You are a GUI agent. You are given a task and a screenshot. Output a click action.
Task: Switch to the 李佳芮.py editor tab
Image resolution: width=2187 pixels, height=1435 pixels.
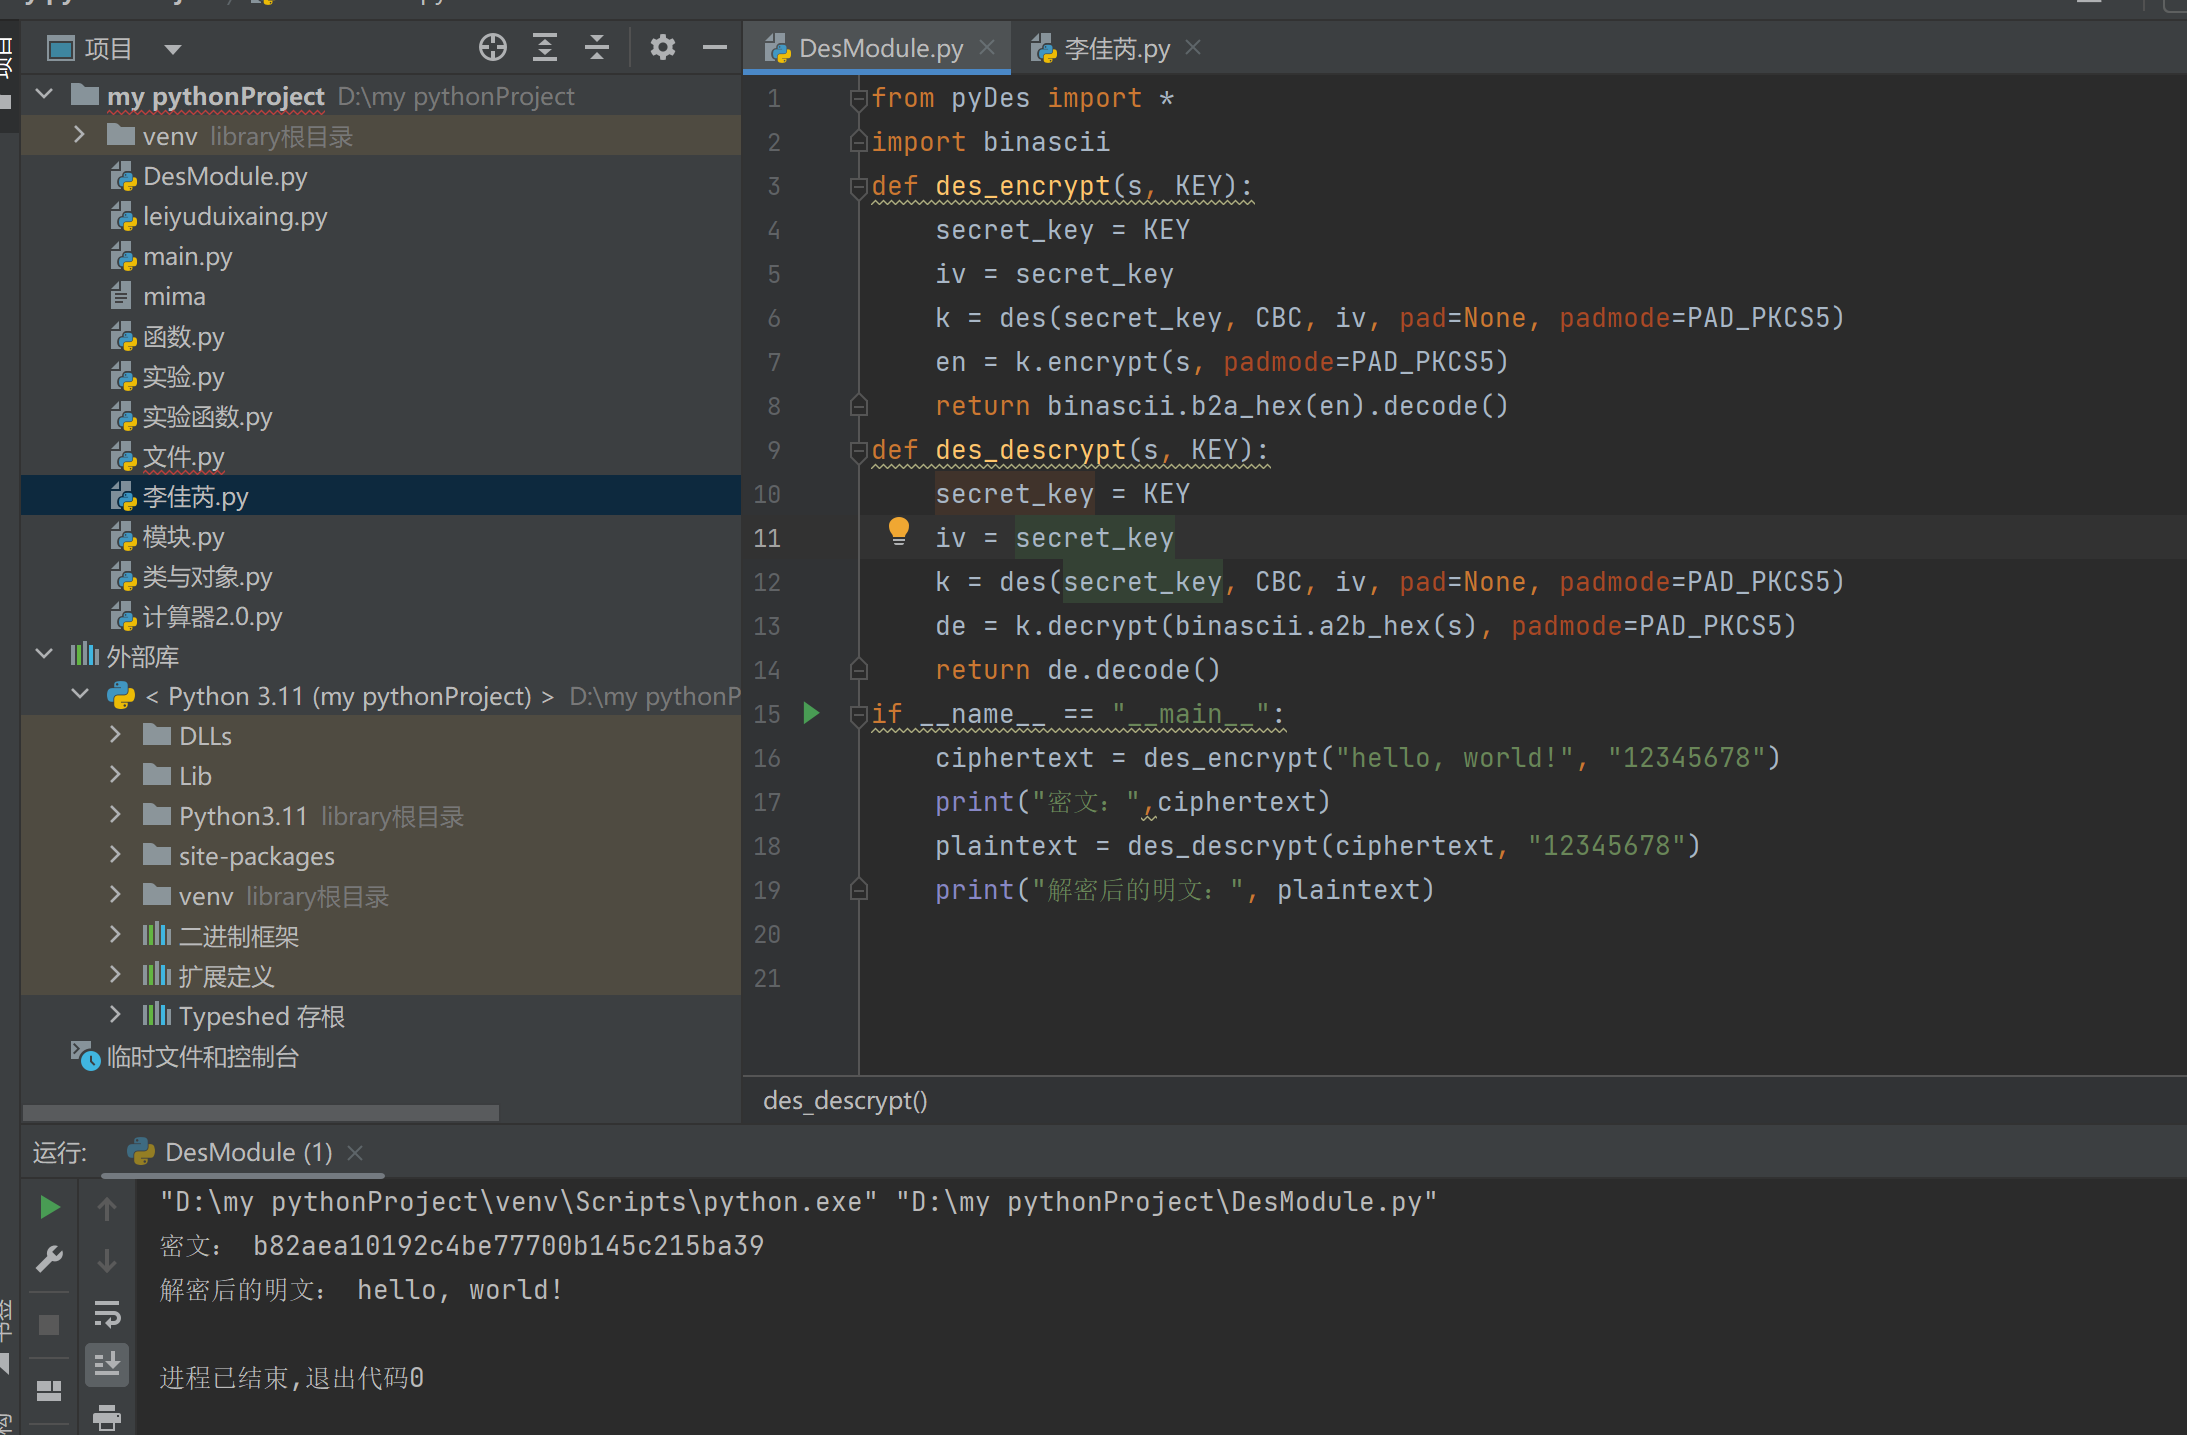coord(1115,49)
